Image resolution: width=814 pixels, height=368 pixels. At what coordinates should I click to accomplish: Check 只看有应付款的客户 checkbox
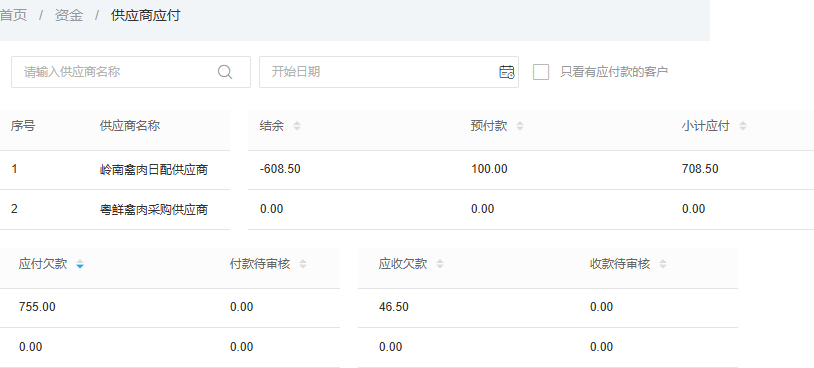tap(541, 72)
